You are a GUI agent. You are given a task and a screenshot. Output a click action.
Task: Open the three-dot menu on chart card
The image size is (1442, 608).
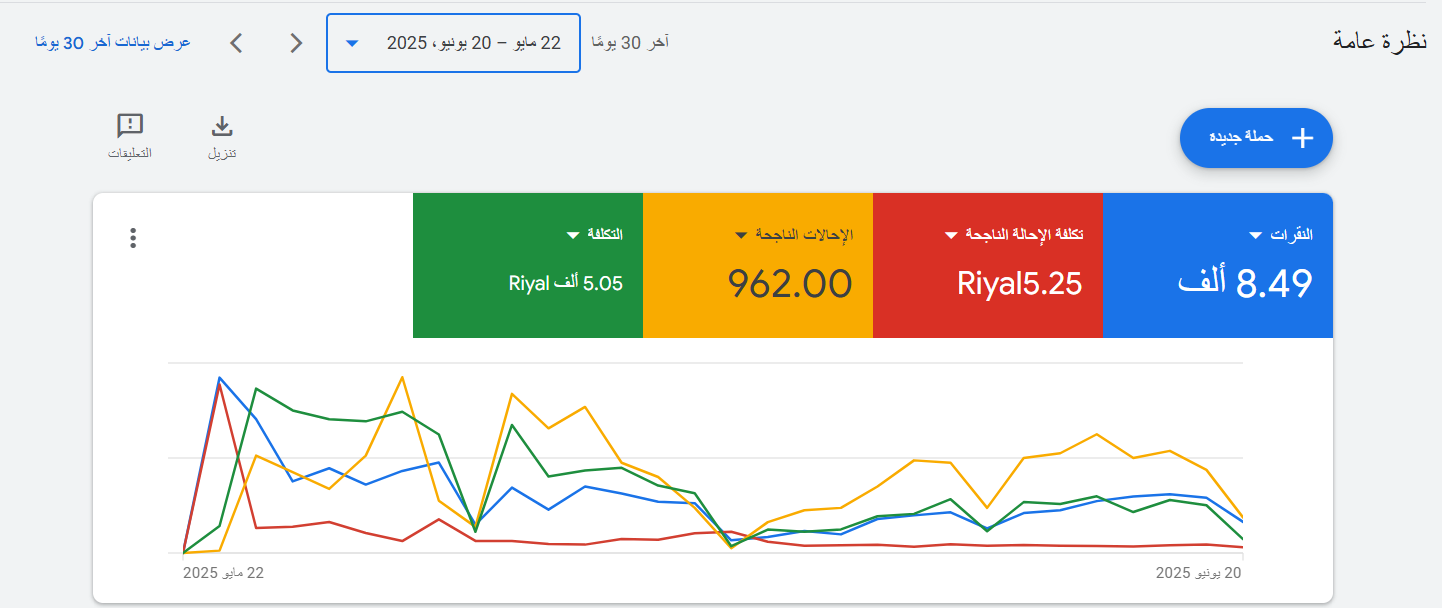point(133,238)
